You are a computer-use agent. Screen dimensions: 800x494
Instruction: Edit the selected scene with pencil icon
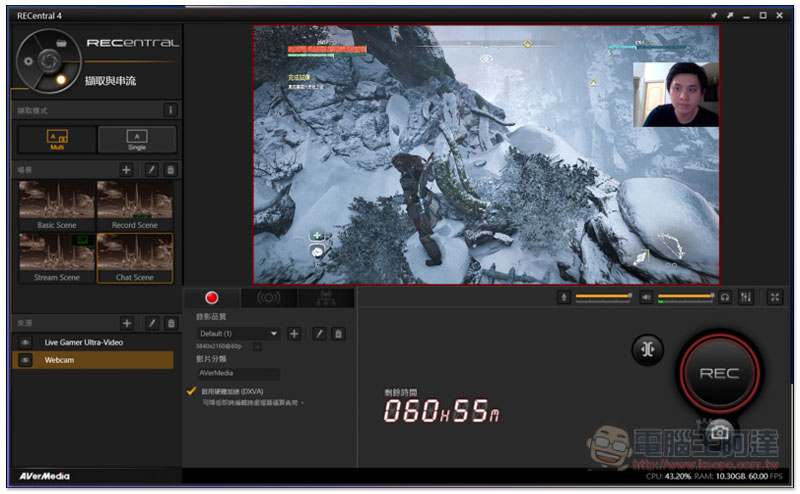pyautogui.click(x=152, y=169)
